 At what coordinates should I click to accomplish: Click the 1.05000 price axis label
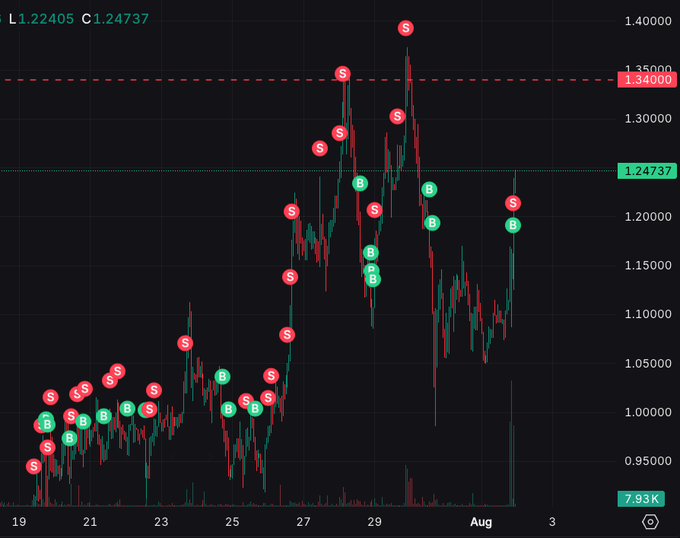648,363
